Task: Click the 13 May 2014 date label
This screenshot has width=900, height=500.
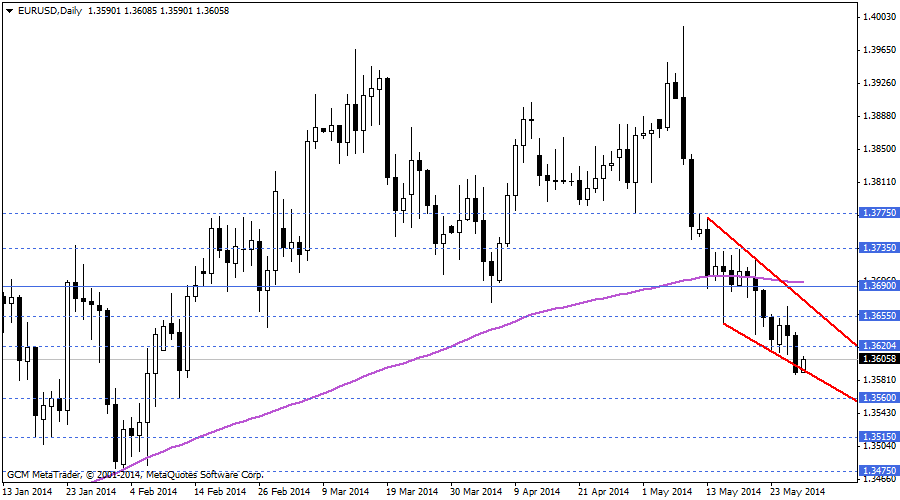Action: point(733,492)
